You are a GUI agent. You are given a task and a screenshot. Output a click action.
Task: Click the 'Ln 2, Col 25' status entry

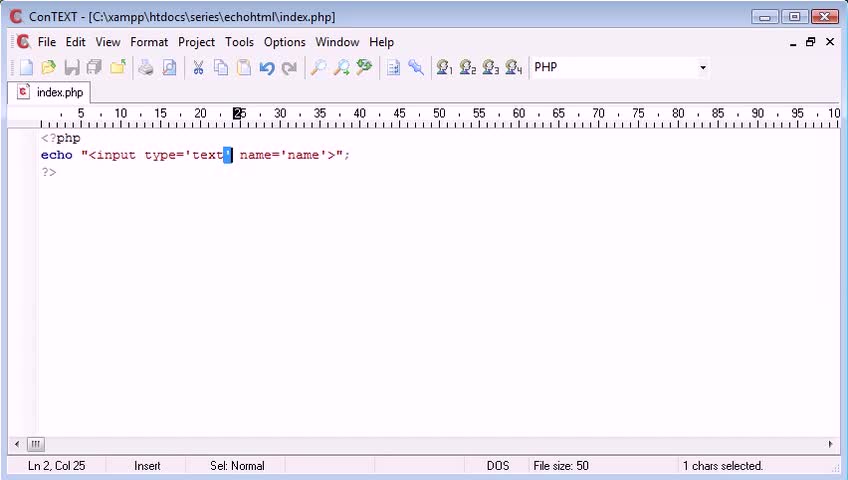tap(57, 465)
